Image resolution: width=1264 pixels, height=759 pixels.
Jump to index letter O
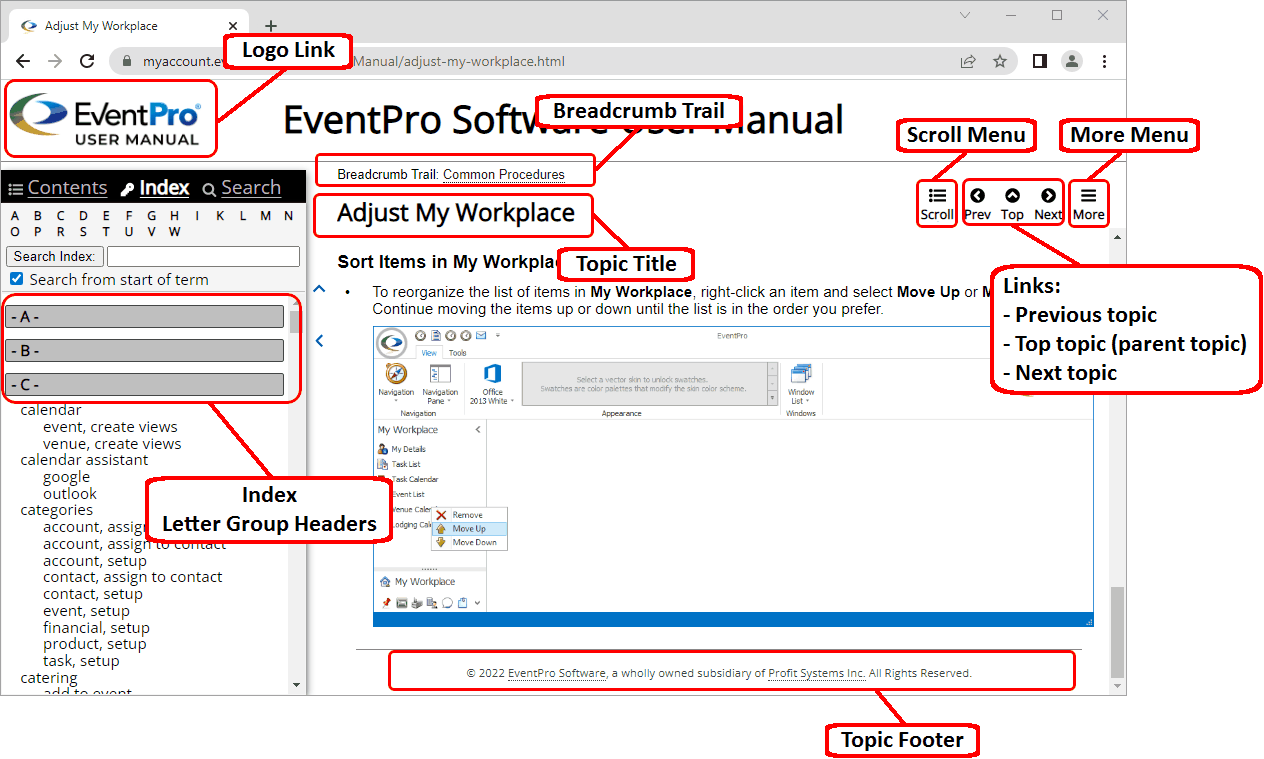pos(14,232)
